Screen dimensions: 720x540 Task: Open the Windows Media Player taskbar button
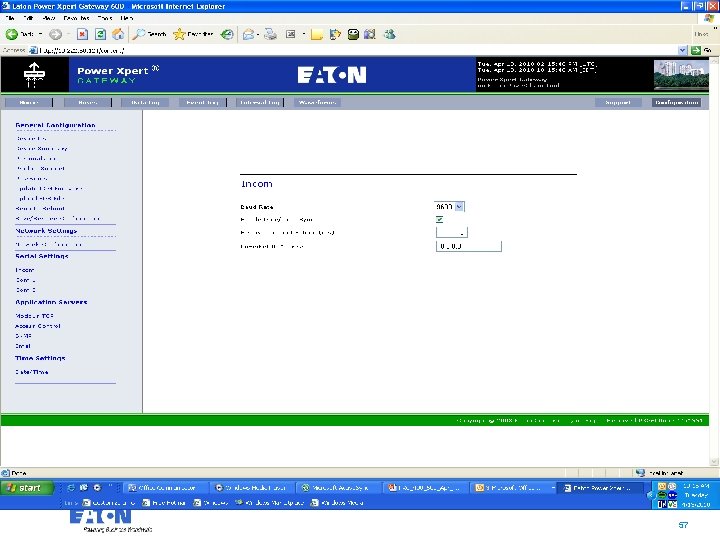pyautogui.click(x=251, y=488)
